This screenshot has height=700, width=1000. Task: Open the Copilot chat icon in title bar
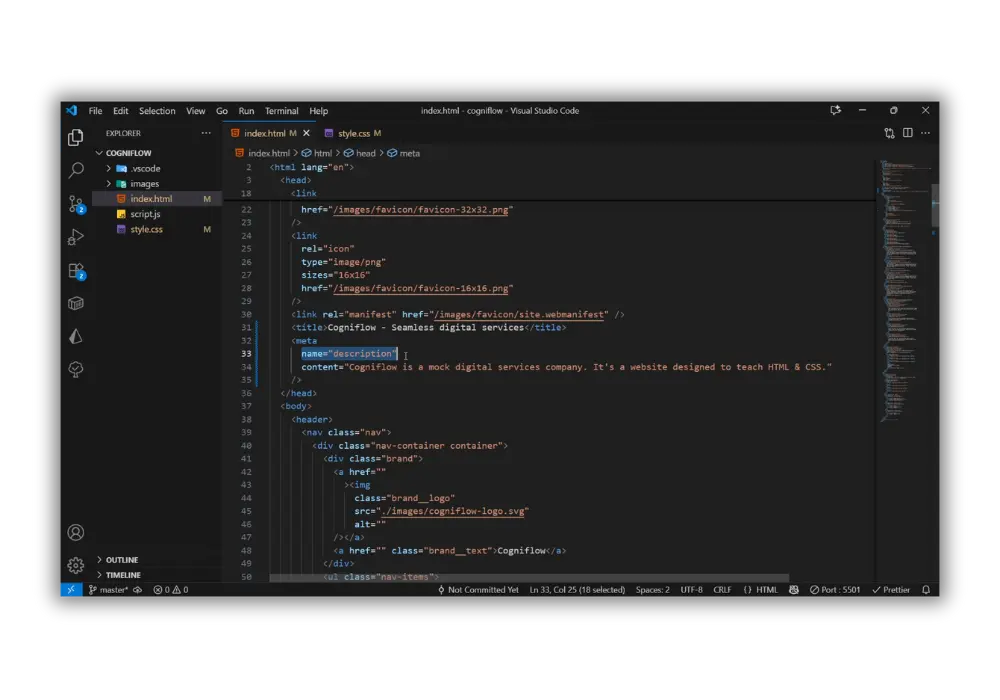[x=836, y=111]
